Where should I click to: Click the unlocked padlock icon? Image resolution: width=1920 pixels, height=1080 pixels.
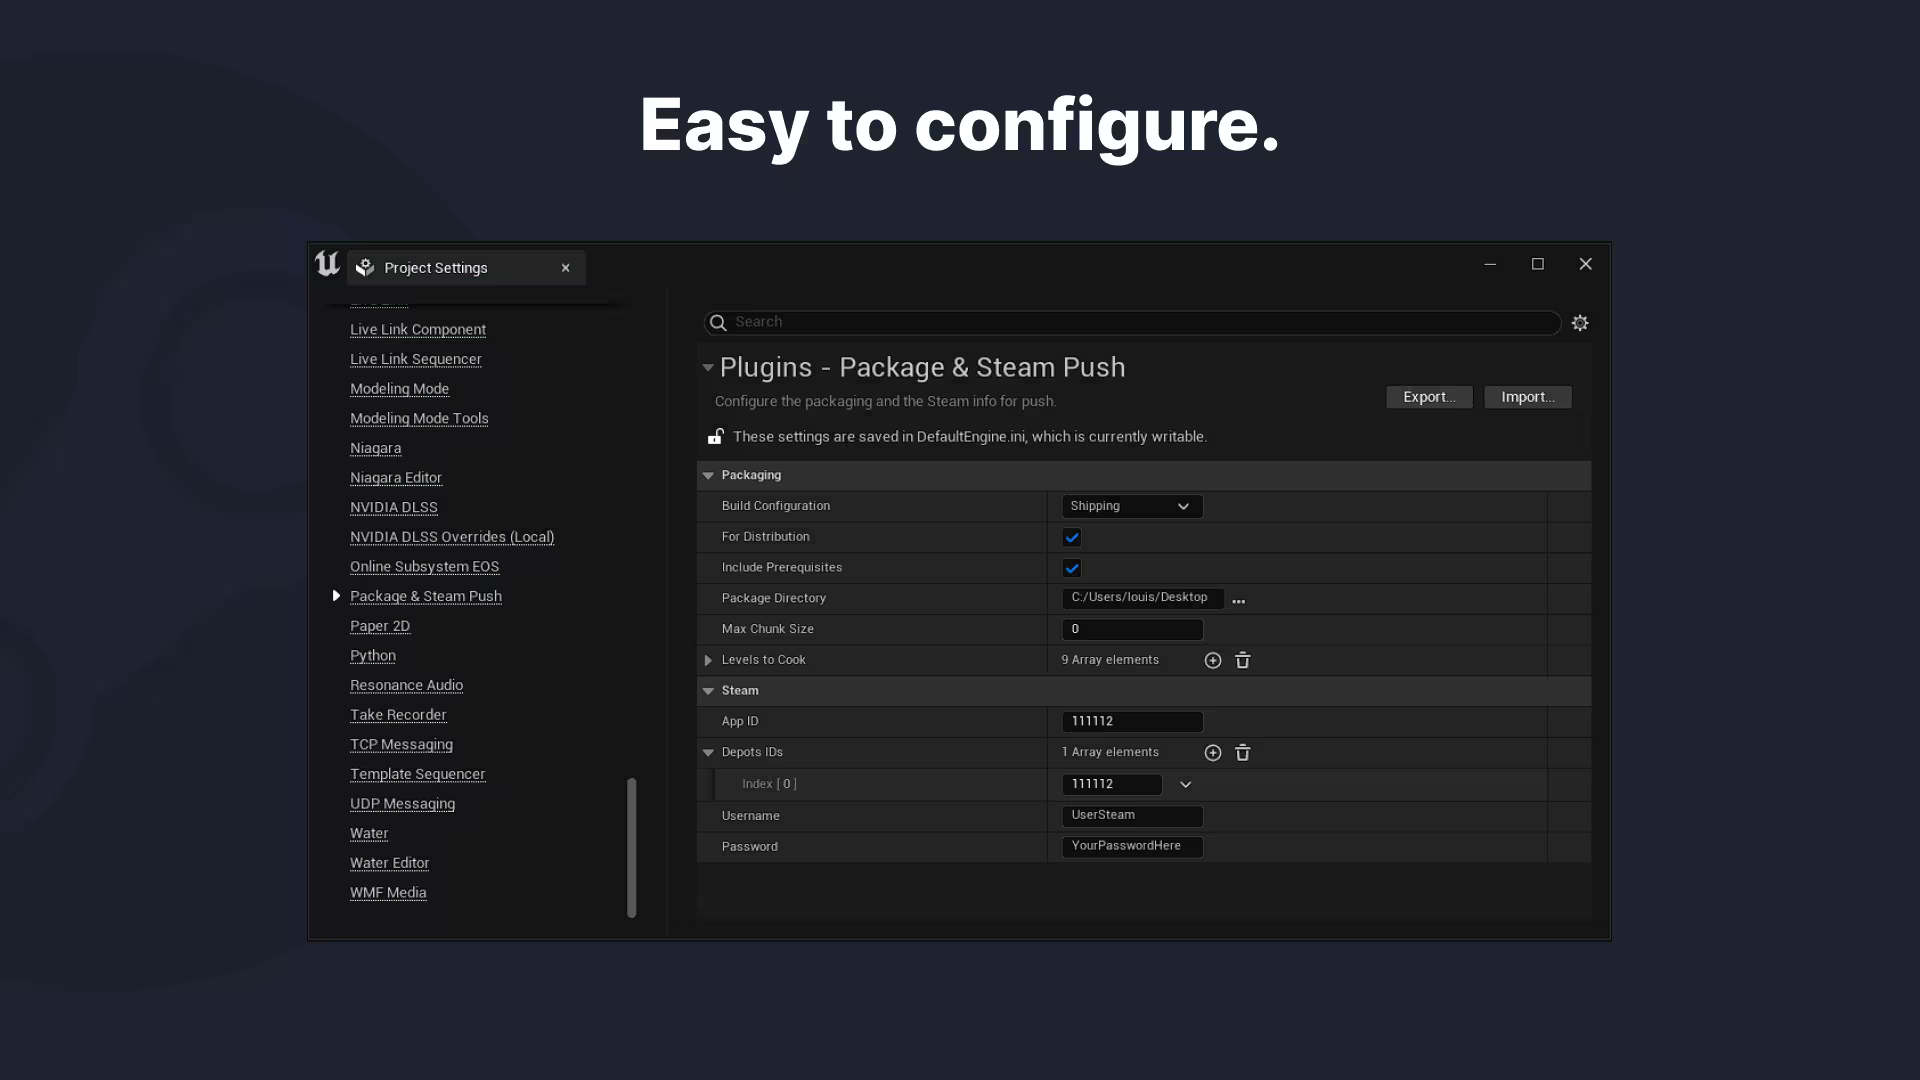point(716,436)
